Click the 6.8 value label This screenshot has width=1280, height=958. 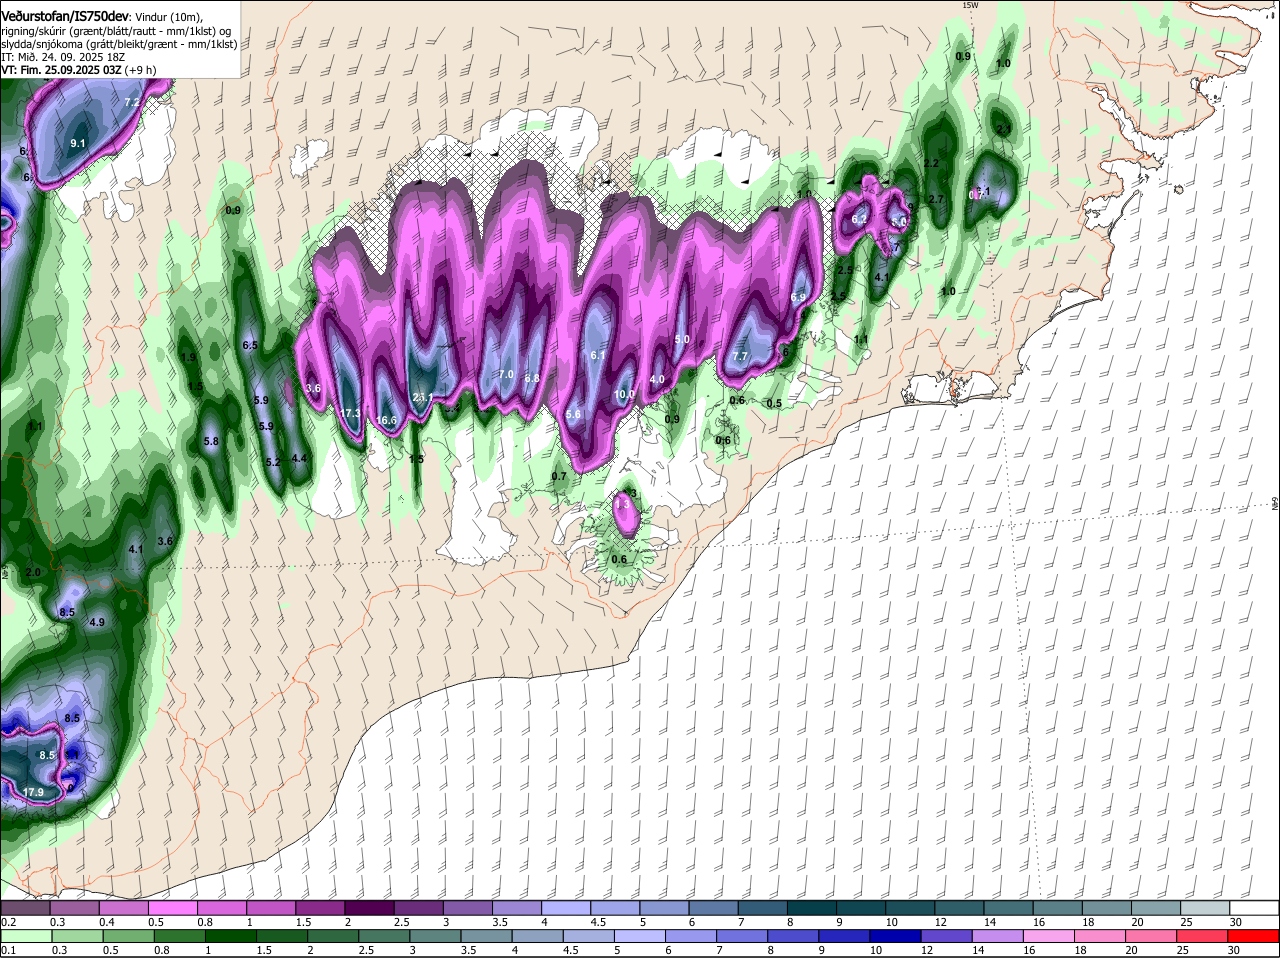coord(532,379)
